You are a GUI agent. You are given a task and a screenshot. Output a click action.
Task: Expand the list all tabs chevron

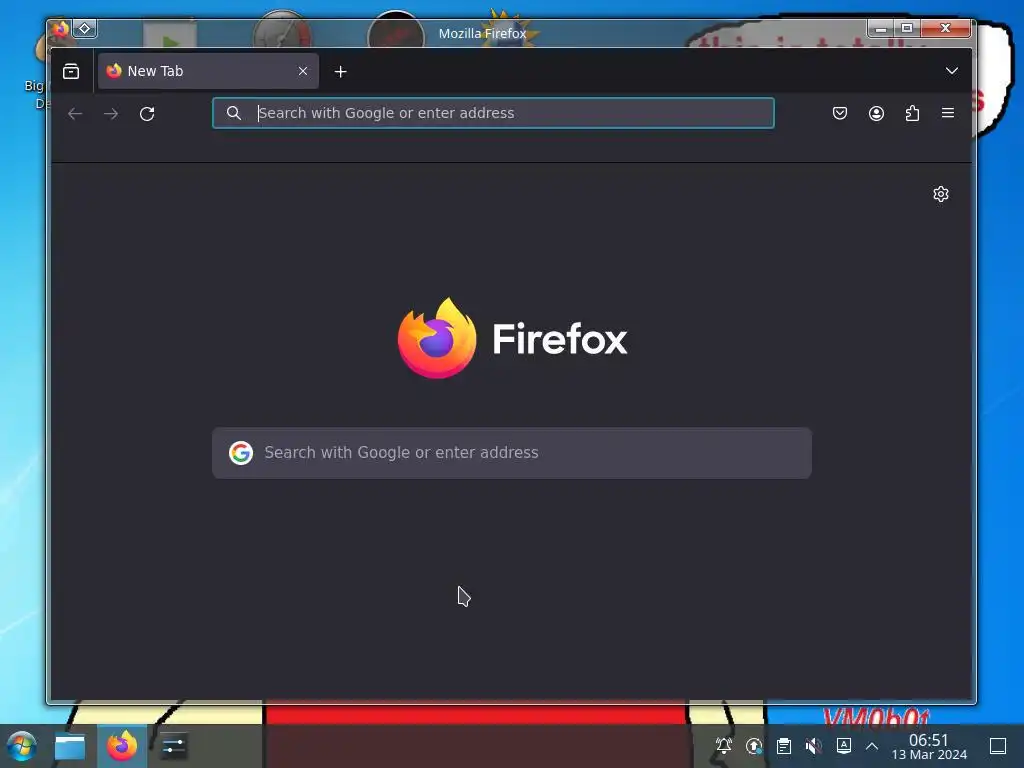click(952, 71)
